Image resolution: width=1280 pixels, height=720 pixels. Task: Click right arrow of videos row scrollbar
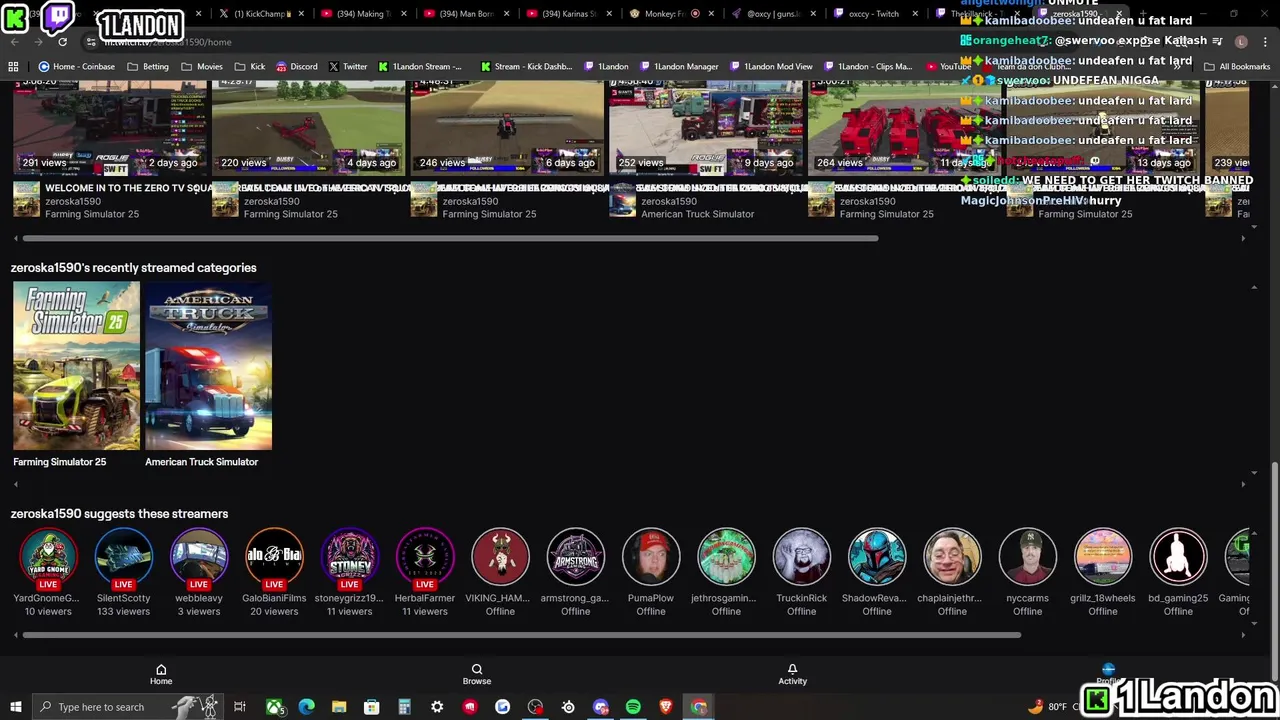click(x=1243, y=238)
